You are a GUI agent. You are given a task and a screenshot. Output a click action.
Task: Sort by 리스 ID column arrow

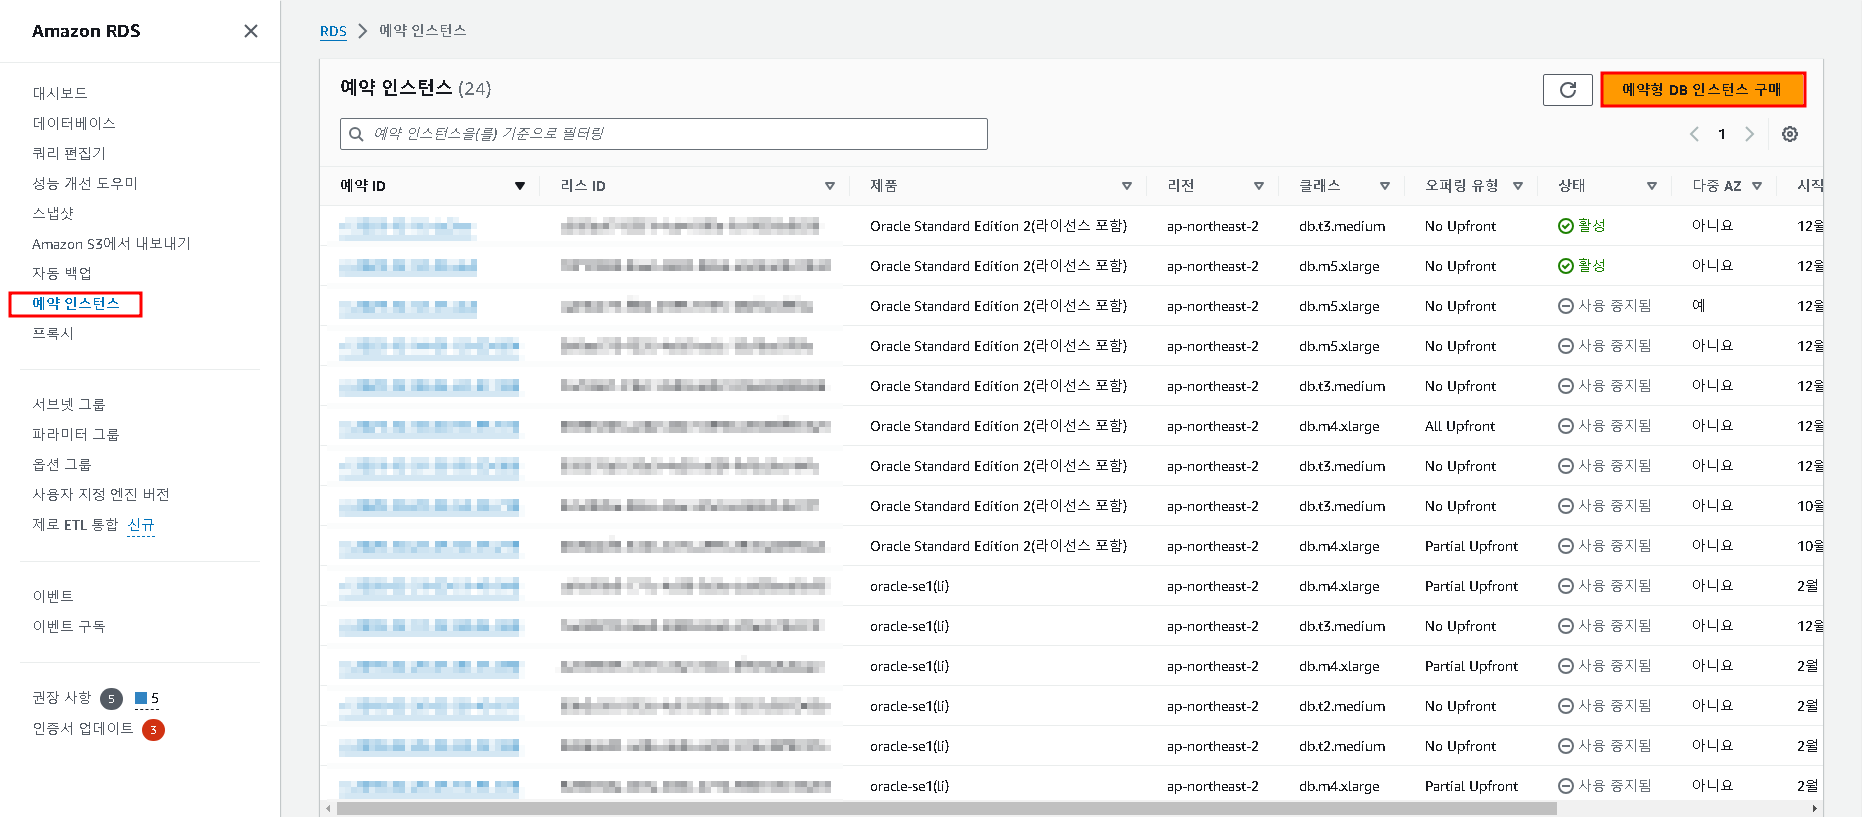829,186
